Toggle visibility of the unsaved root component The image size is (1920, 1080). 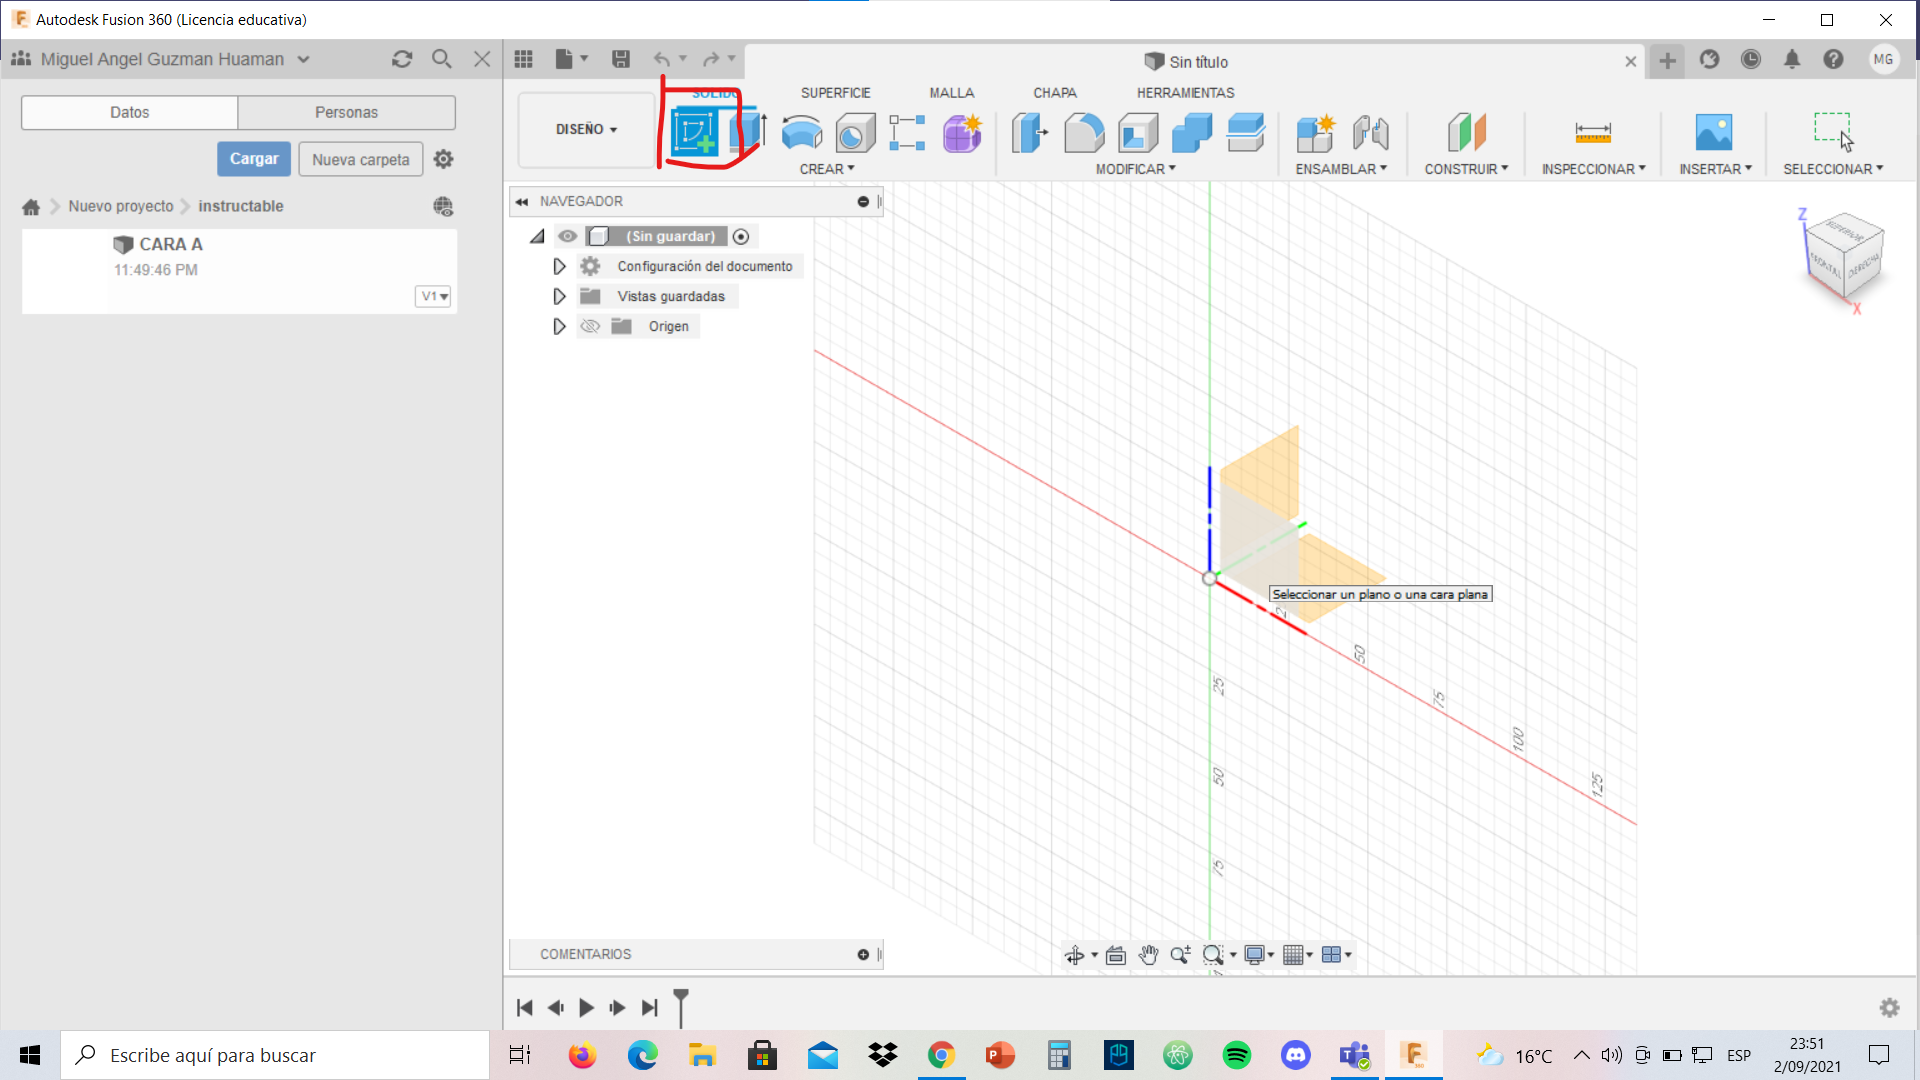click(x=568, y=236)
